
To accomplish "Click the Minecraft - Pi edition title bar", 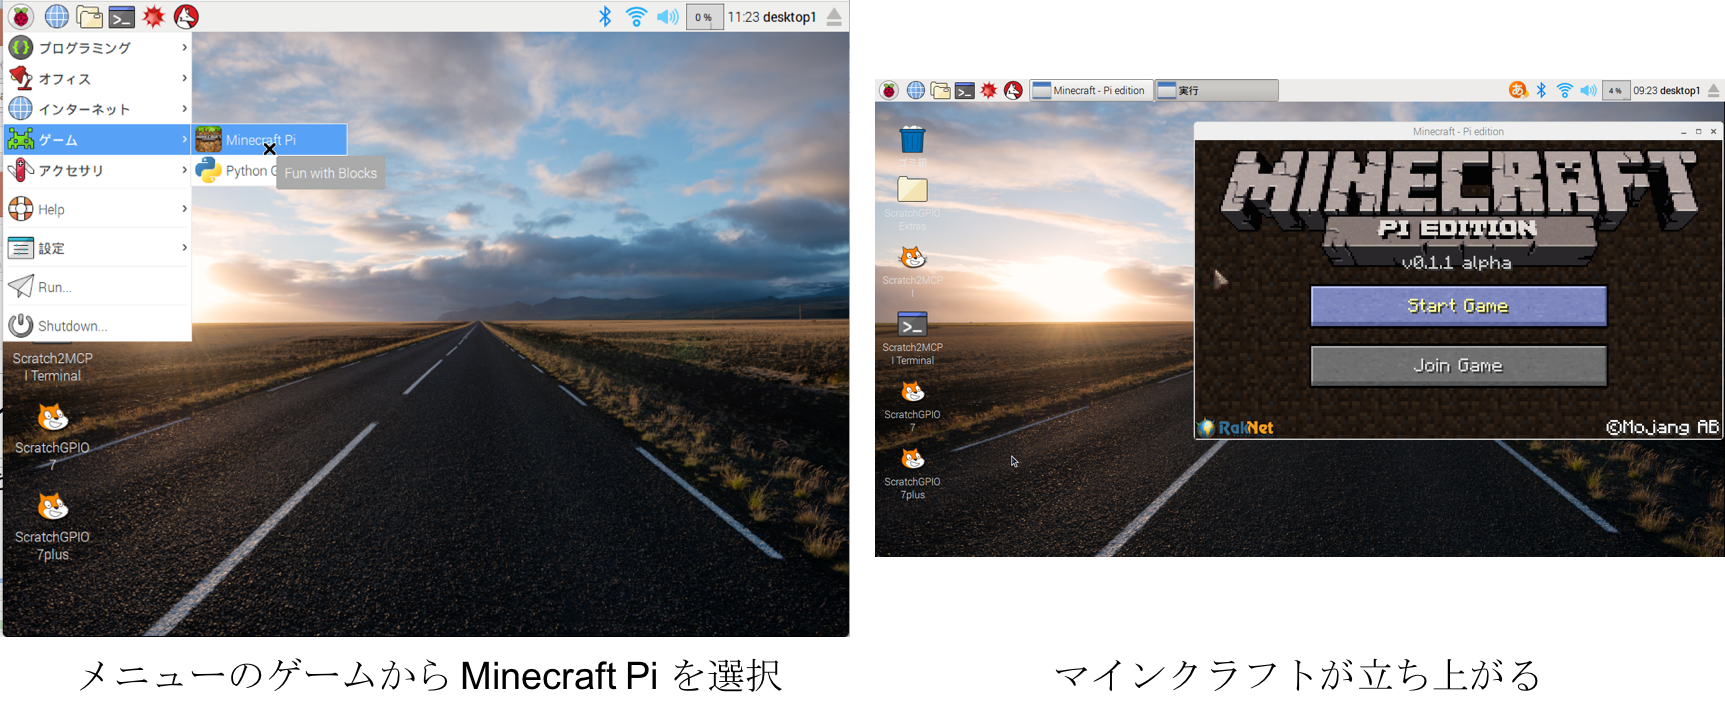I will click(1458, 131).
